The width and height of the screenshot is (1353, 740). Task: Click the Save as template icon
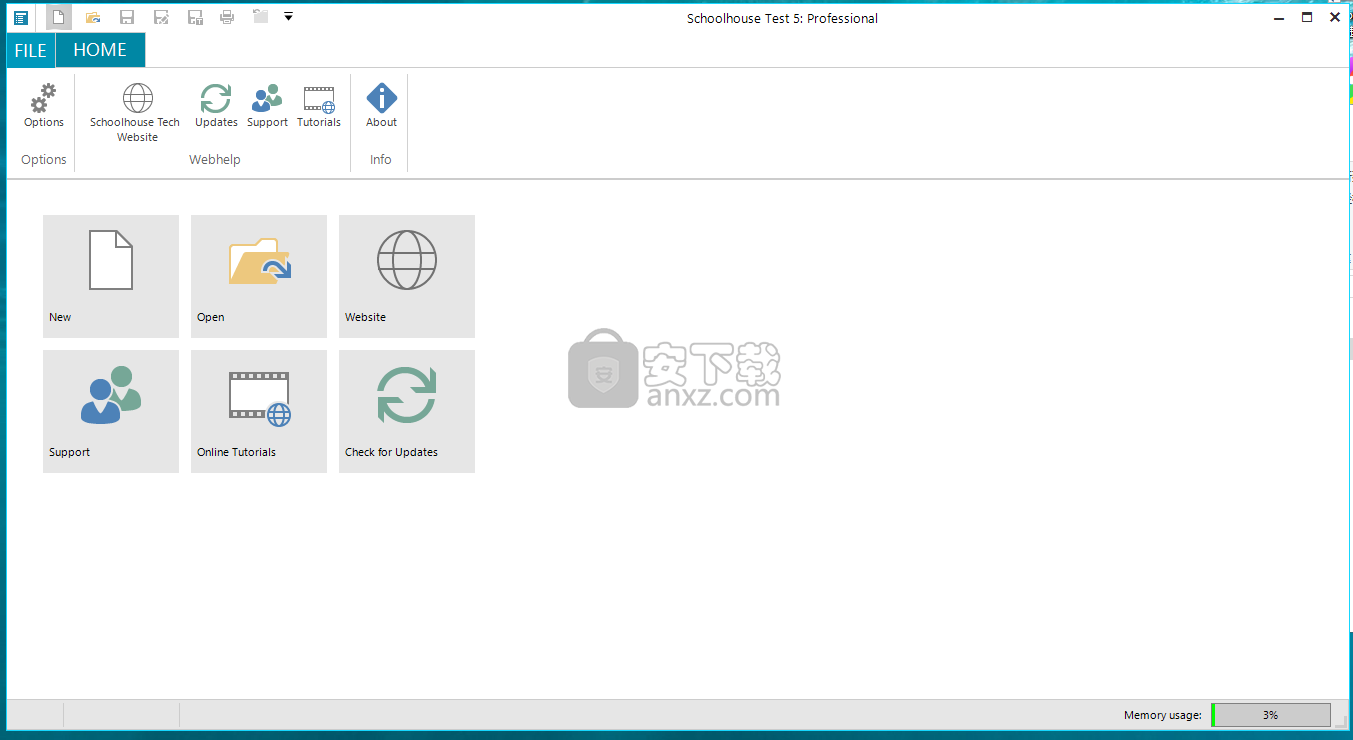click(195, 17)
